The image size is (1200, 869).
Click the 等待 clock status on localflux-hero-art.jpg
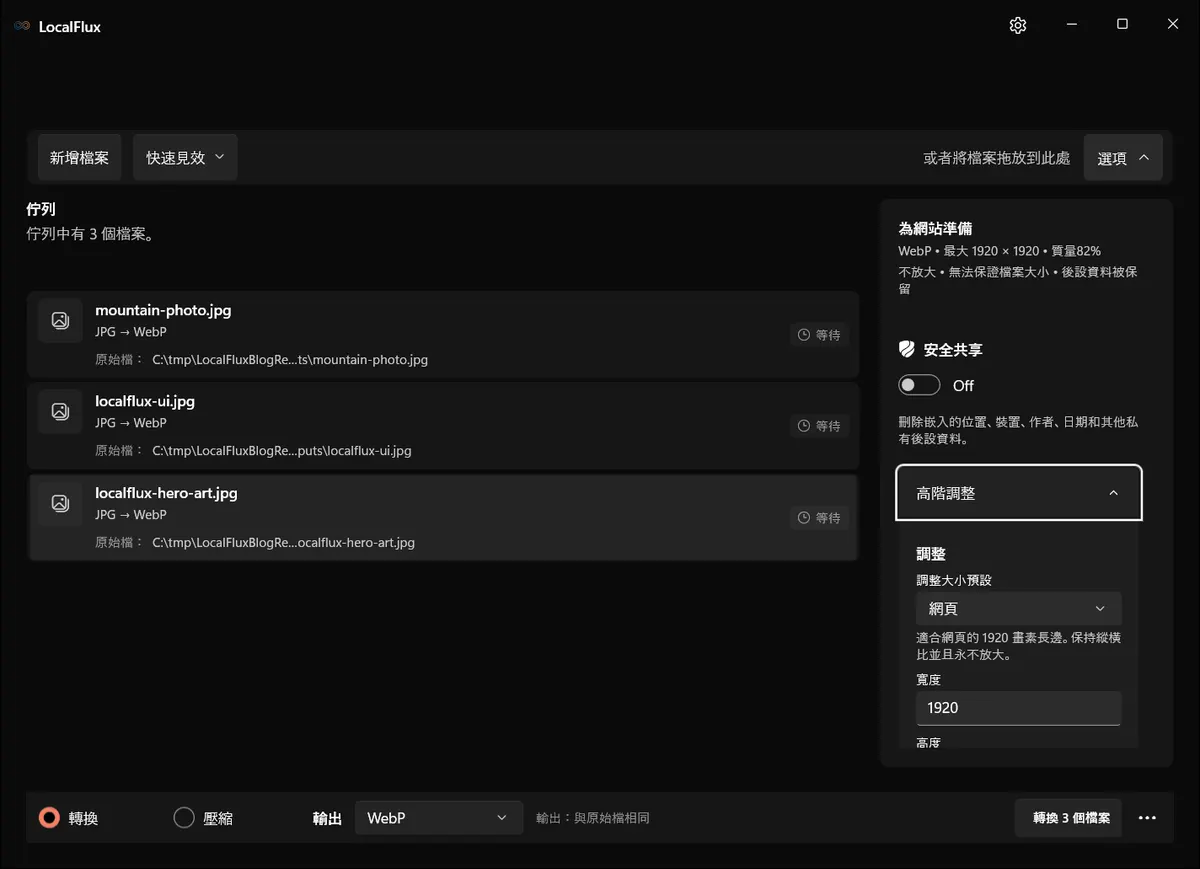tap(819, 518)
